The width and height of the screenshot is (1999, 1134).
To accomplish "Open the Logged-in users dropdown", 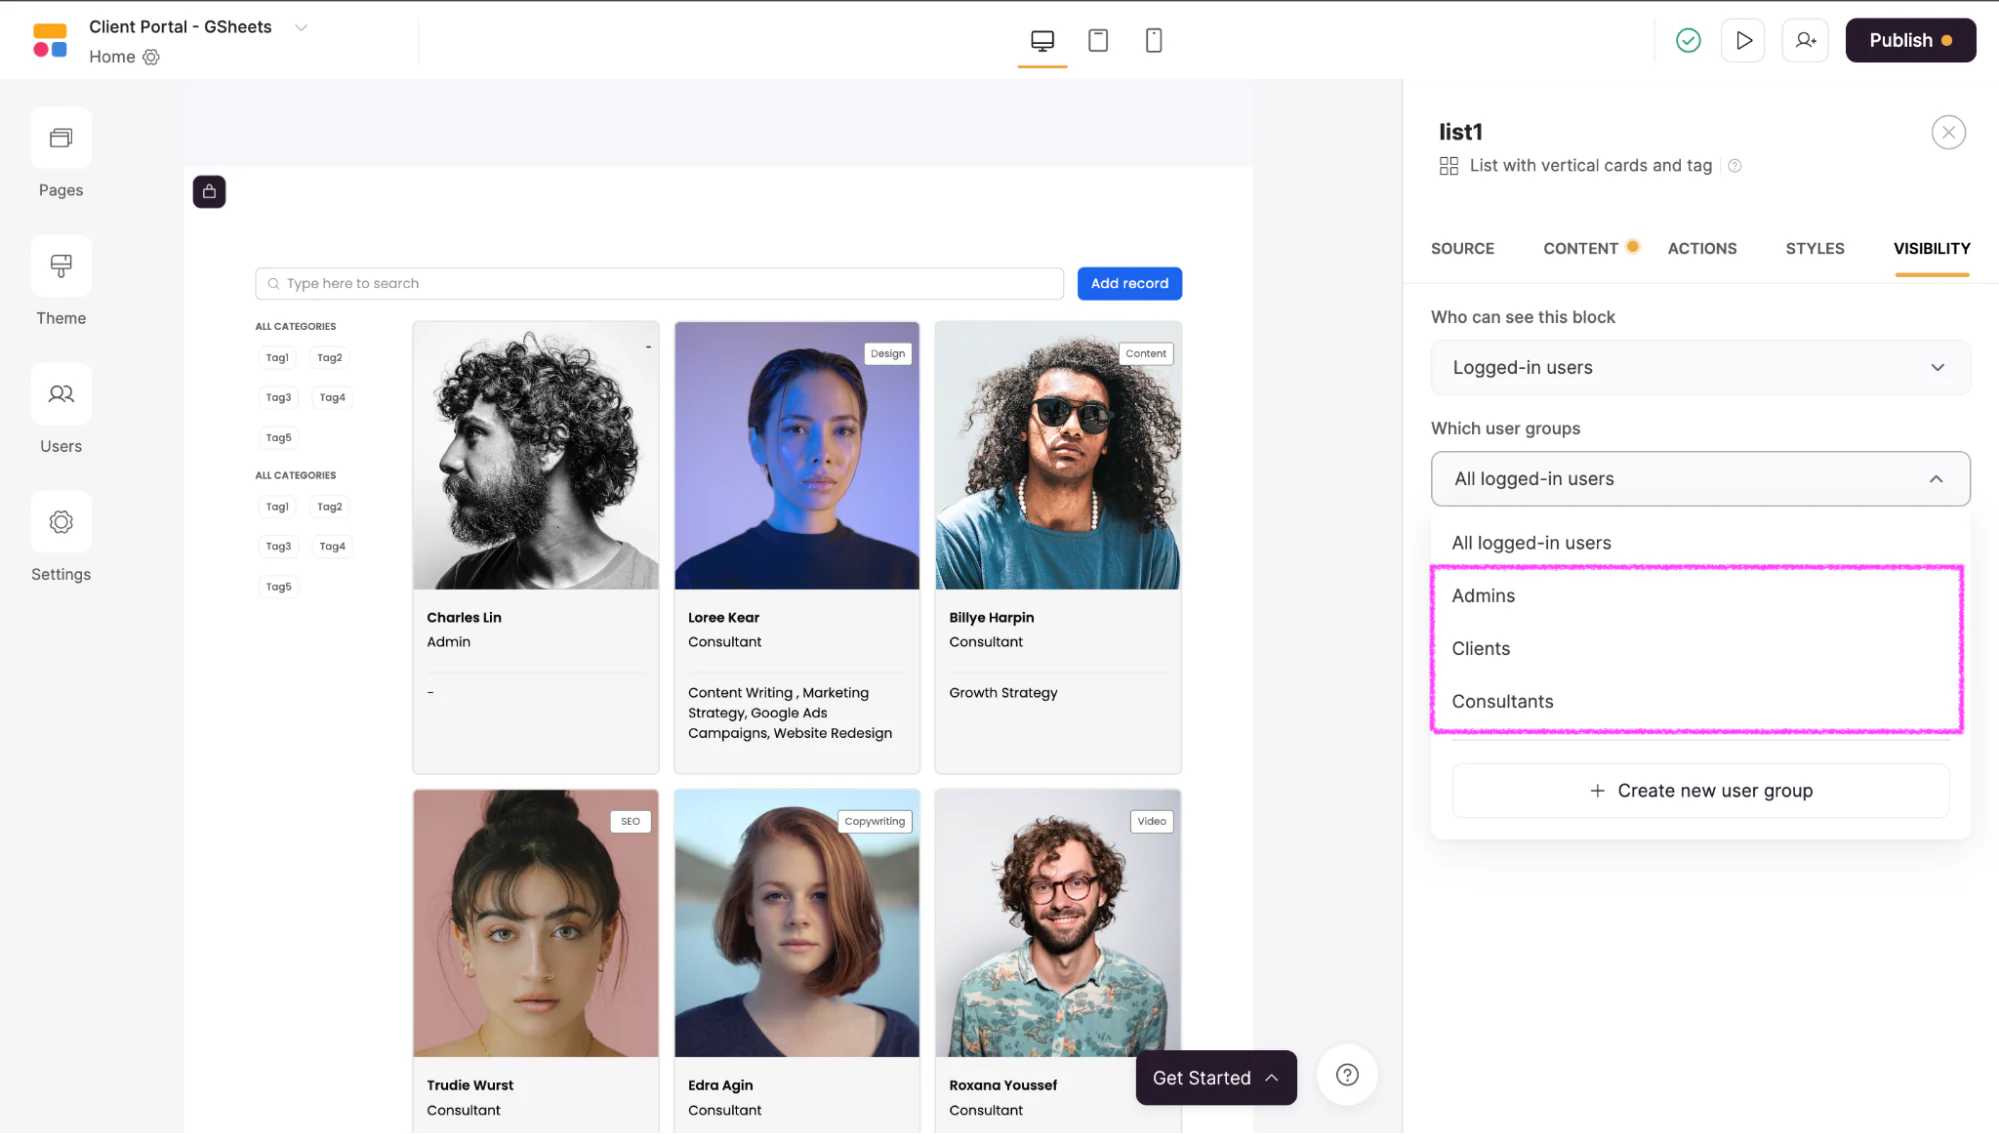I will tap(1700, 367).
